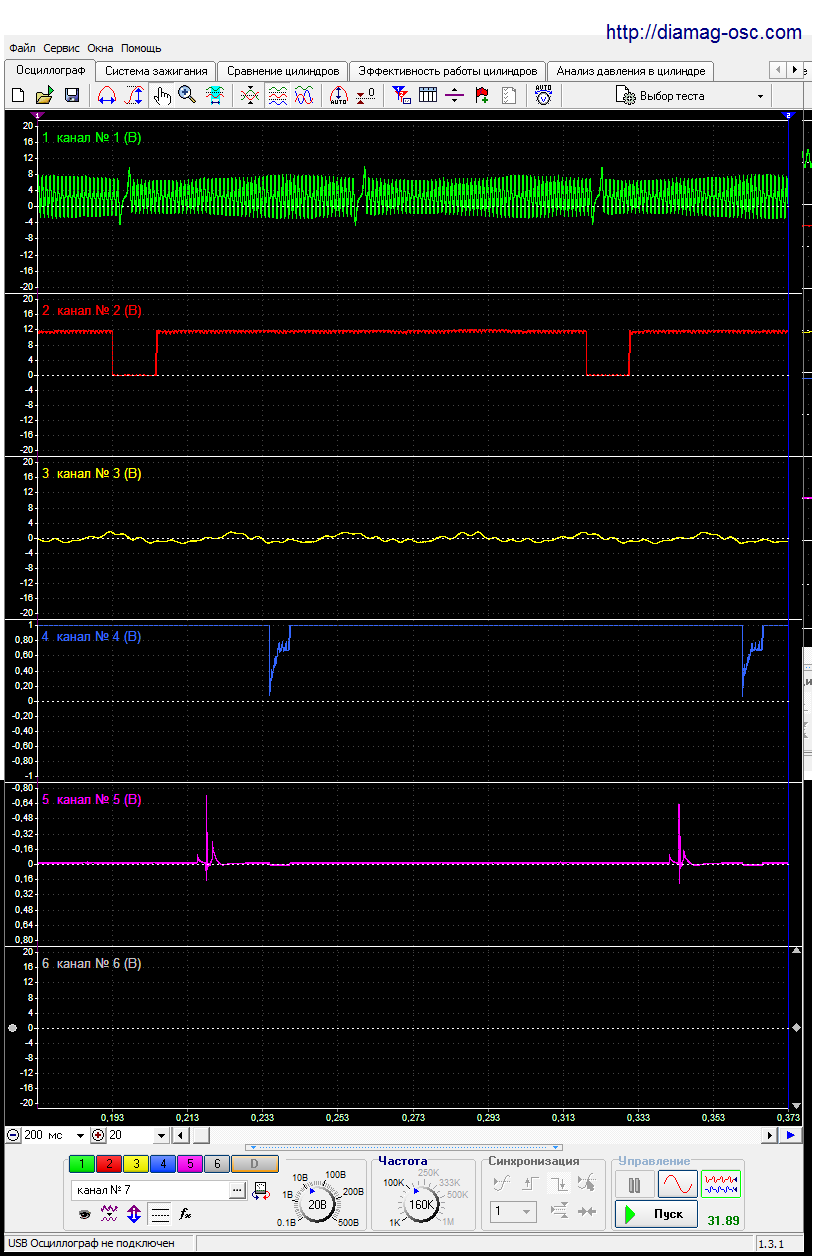Open the Файл menu
Image resolution: width=816 pixels, height=1256 pixels.
pos(21,48)
